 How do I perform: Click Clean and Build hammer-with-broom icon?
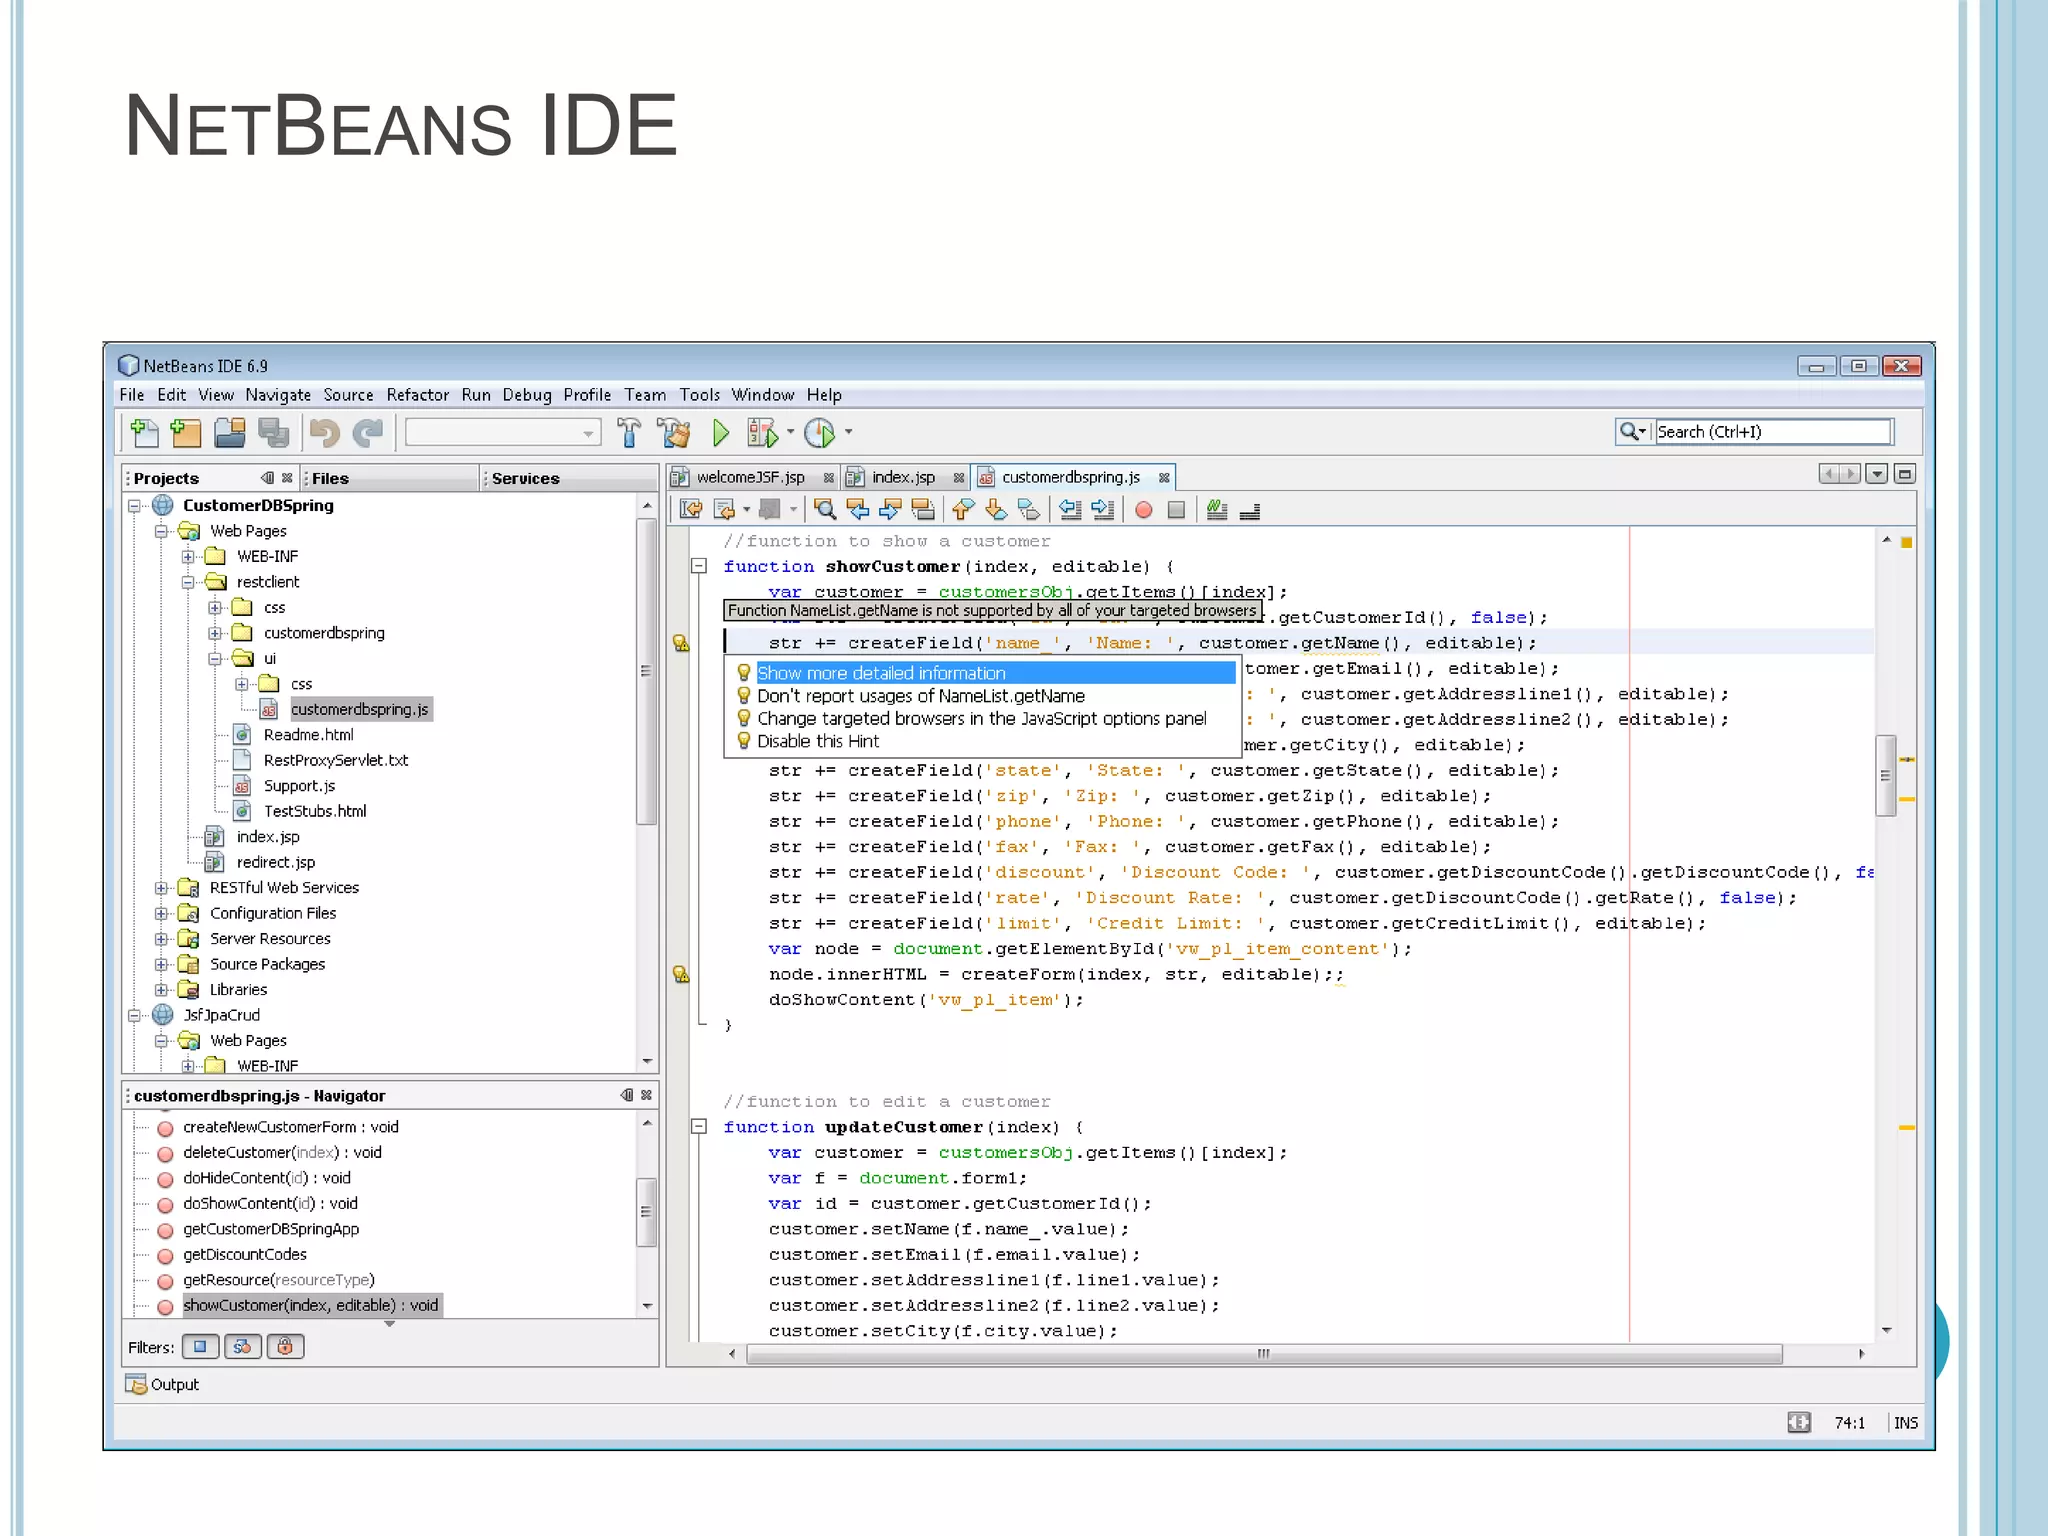point(674,433)
